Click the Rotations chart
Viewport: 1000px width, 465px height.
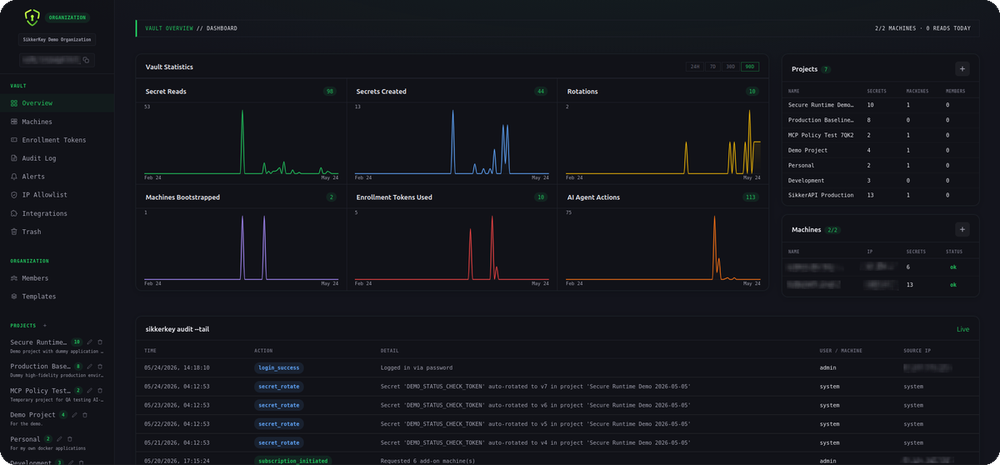click(663, 142)
